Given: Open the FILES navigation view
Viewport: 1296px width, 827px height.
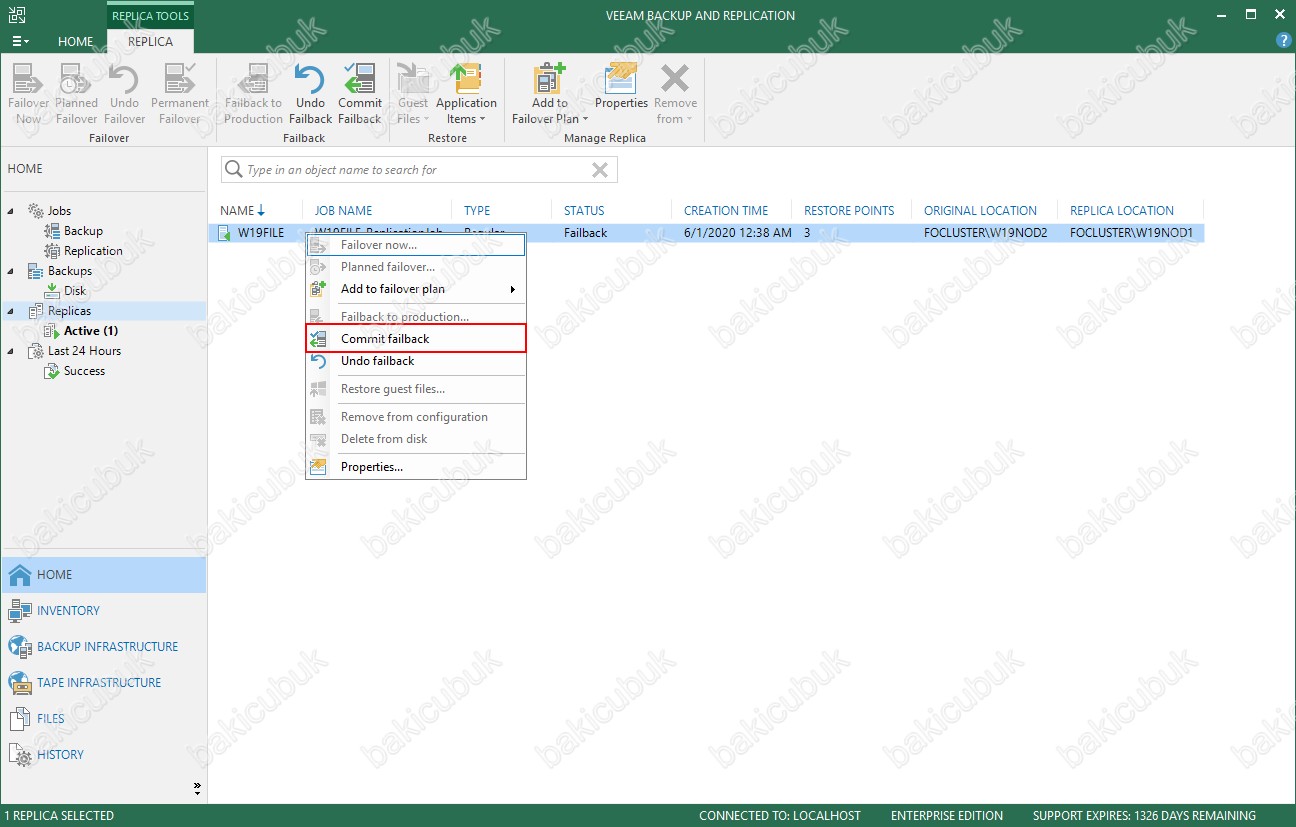Looking at the screenshot, I should coord(103,719).
